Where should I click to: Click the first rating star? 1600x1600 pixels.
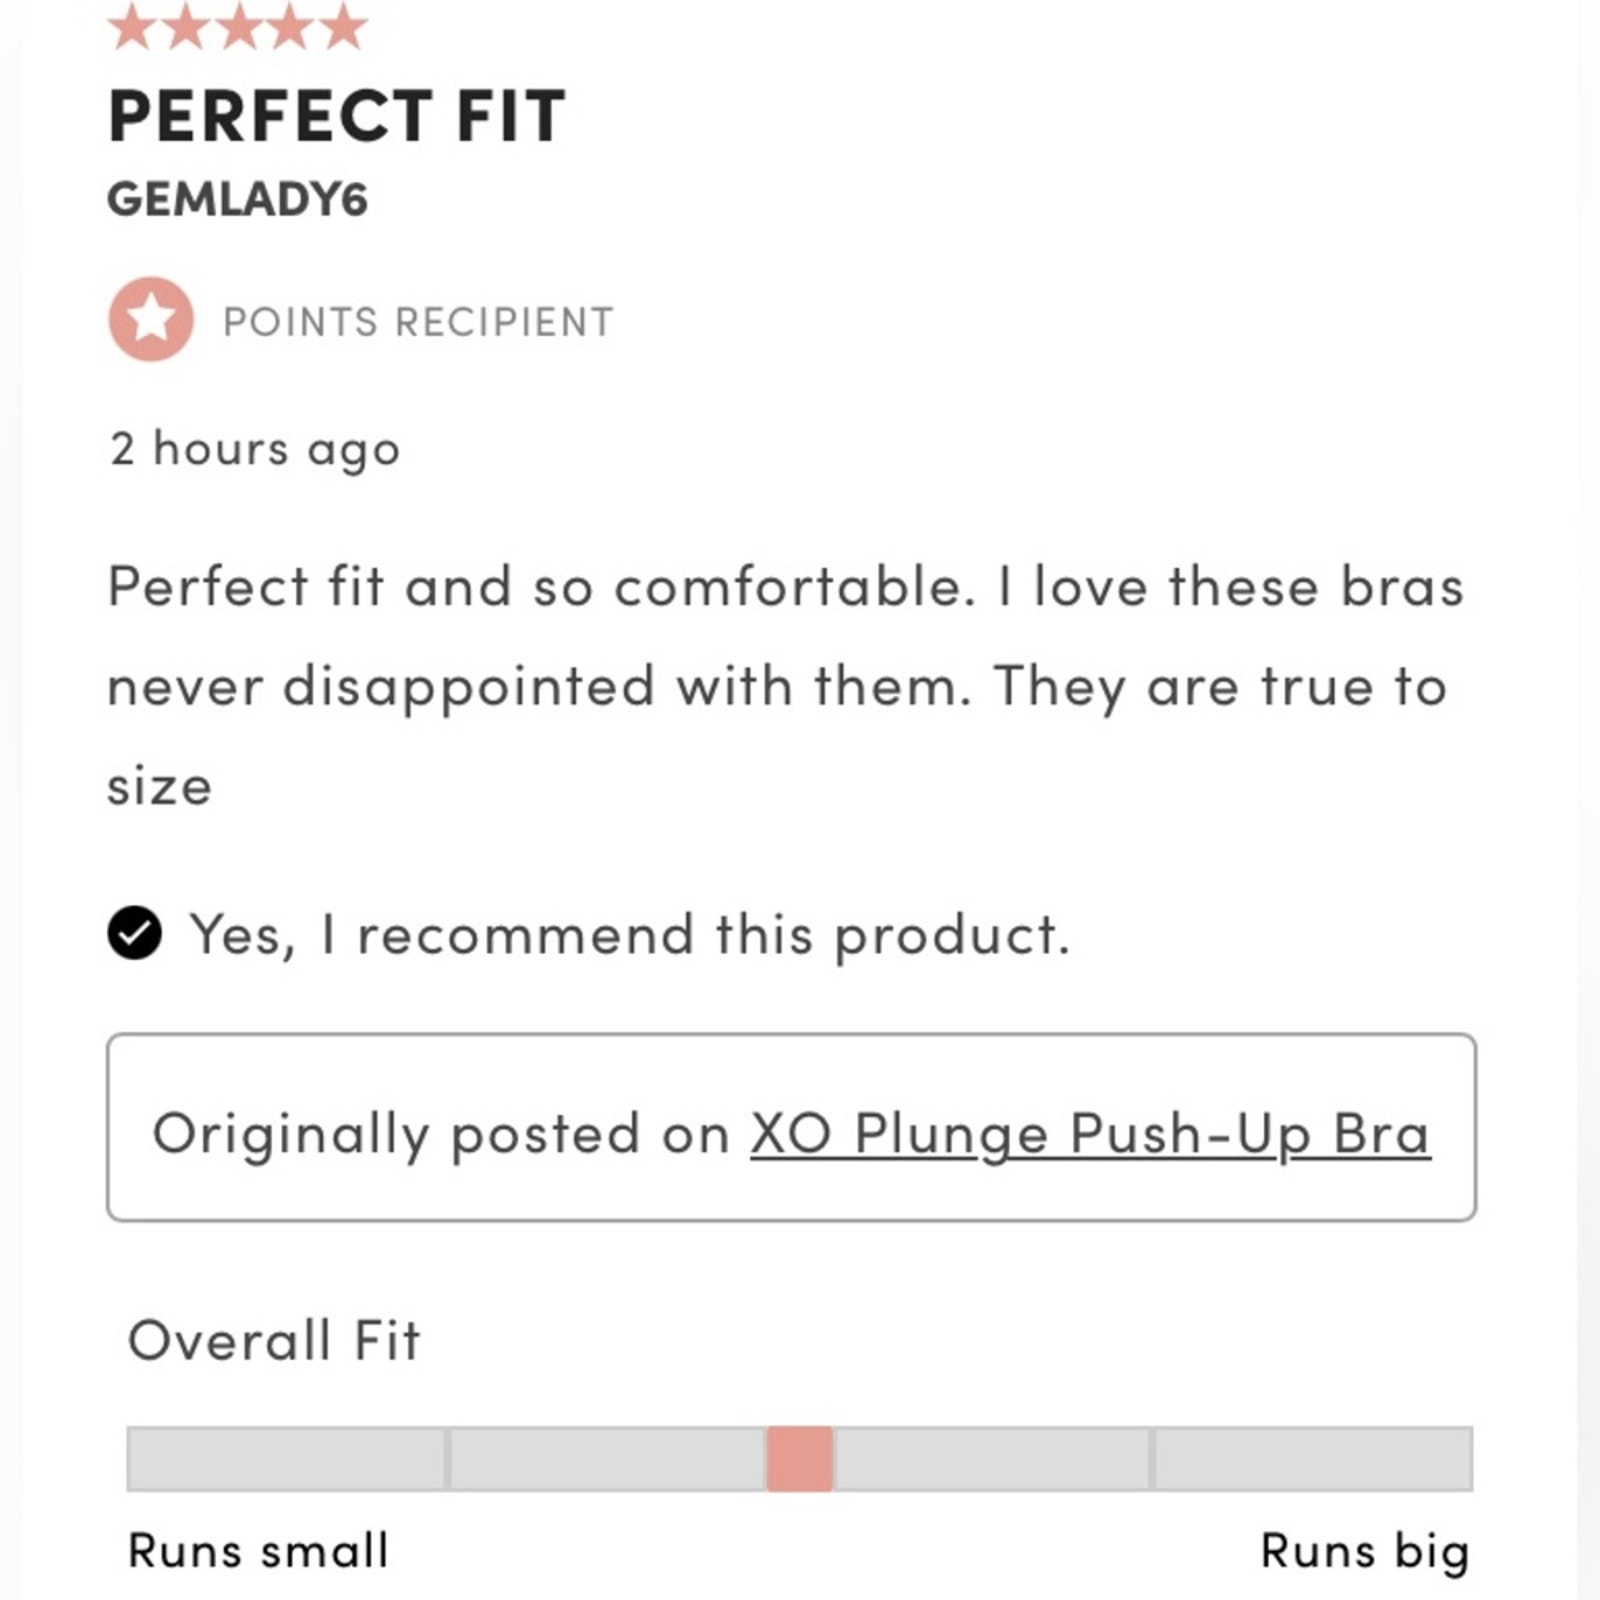(132, 26)
